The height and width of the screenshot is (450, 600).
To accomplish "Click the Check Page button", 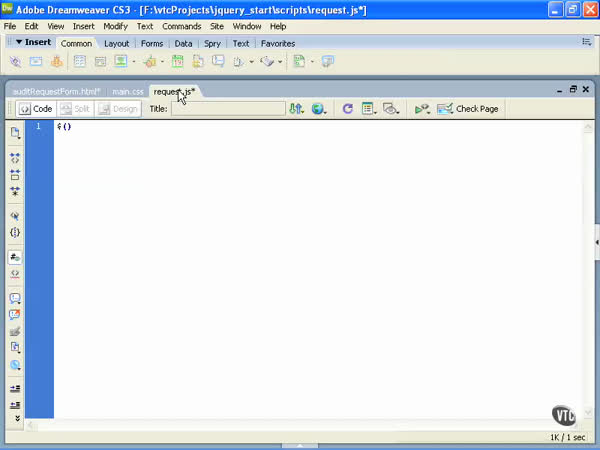I will click(x=468, y=108).
